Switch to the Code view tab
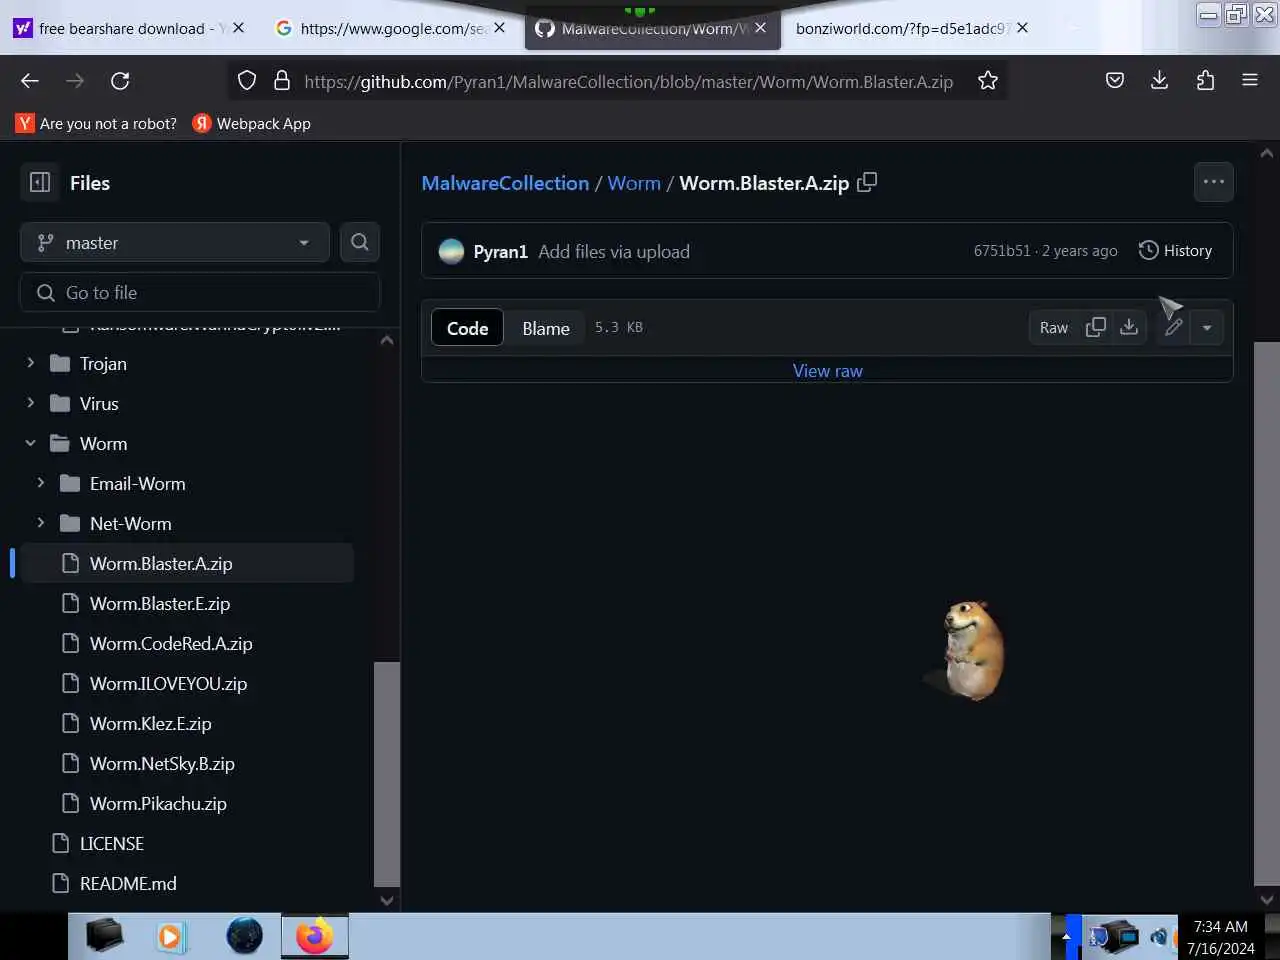Viewport: 1280px width, 960px height. point(467,328)
